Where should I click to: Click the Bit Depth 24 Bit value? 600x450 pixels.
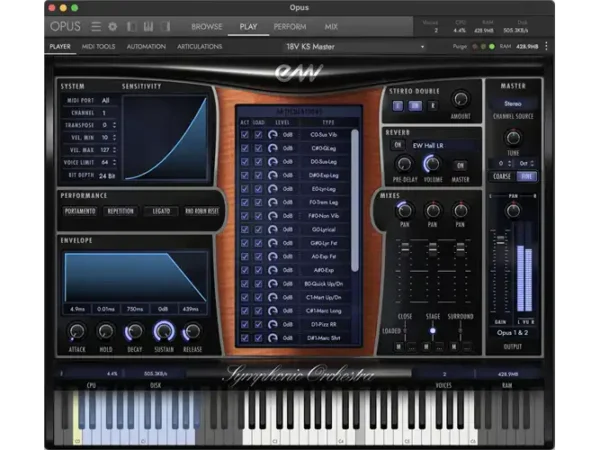[107, 176]
